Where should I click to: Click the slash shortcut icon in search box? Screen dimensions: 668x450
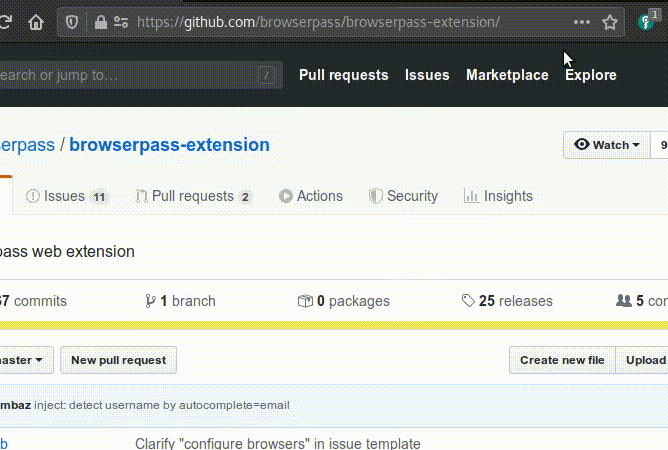(x=266, y=75)
